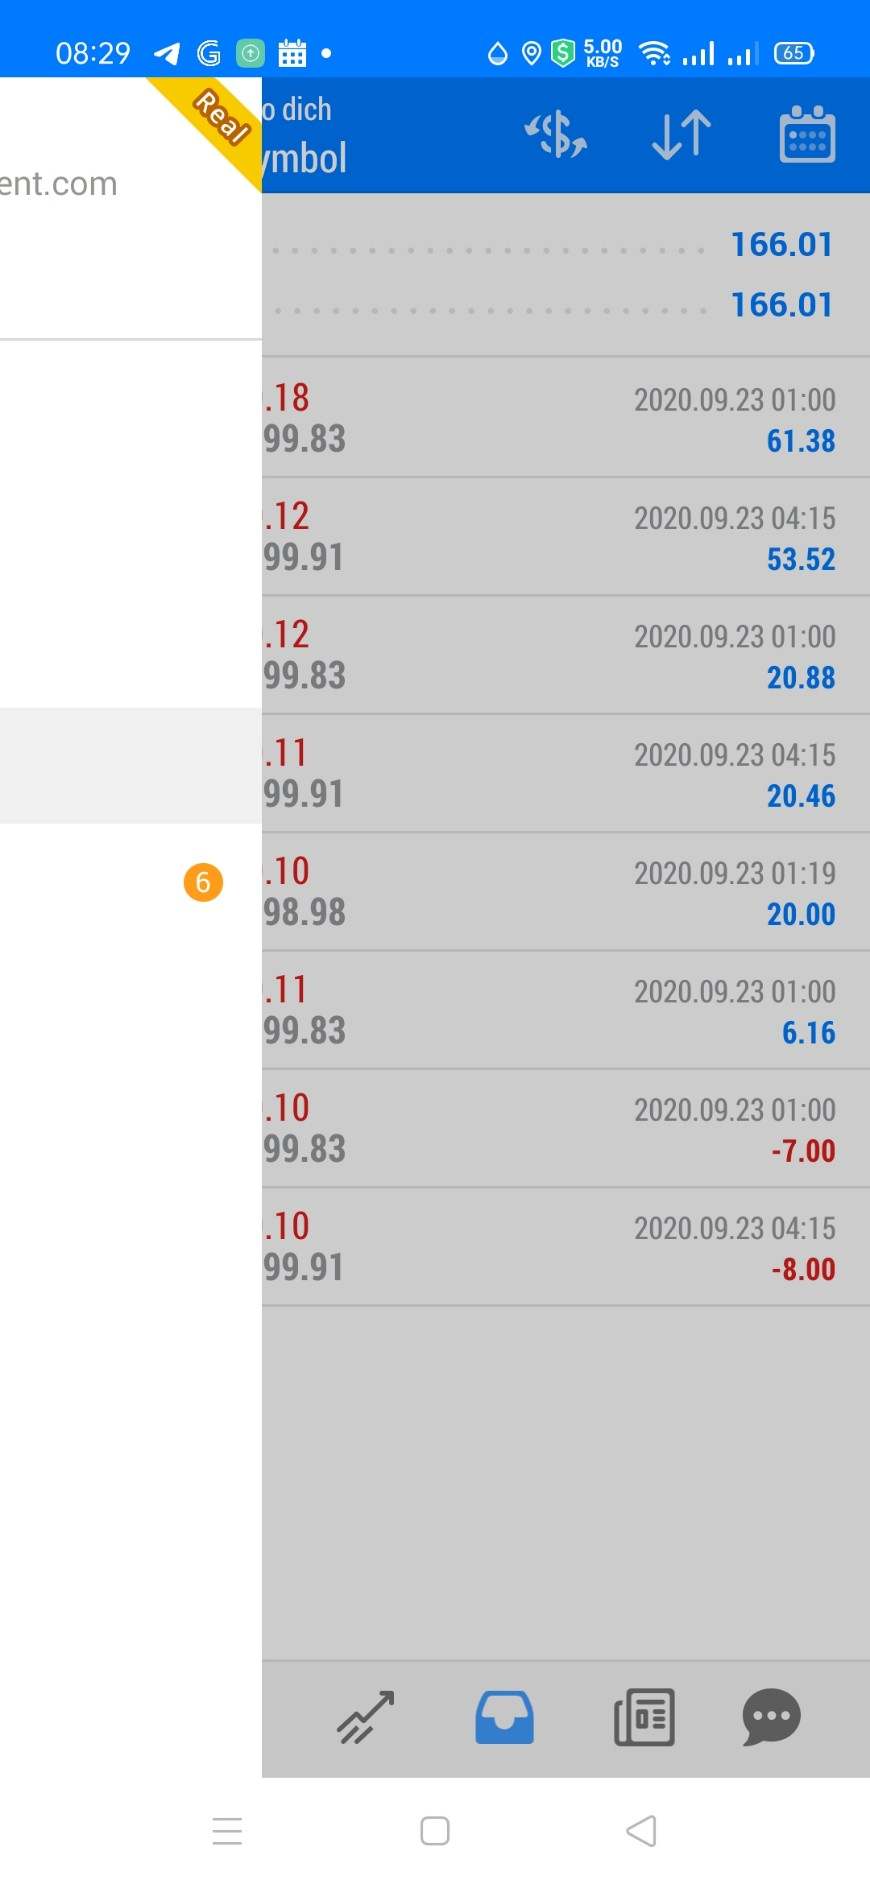Select the losing trade showing -7.00
870x1884 pixels.
tap(566, 1128)
